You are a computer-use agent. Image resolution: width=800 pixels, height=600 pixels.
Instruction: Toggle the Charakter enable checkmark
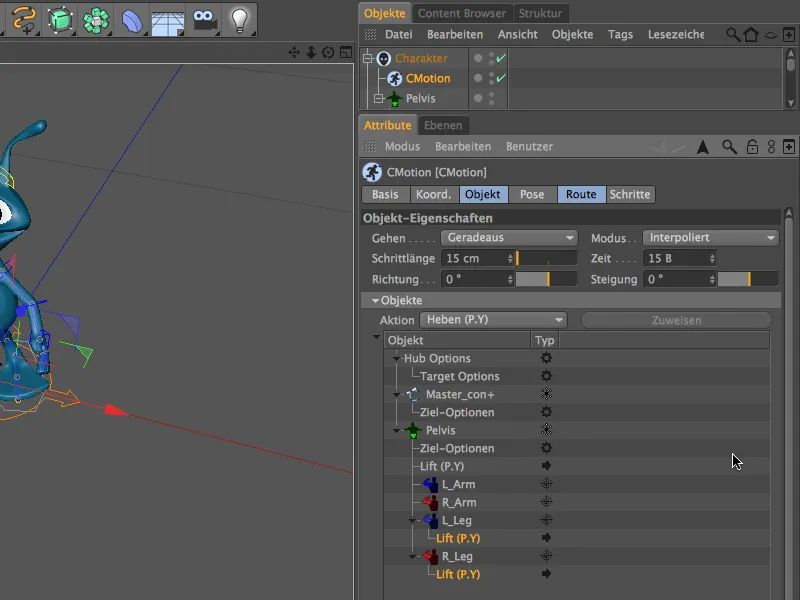pyautogui.click(x=501, y=58)
